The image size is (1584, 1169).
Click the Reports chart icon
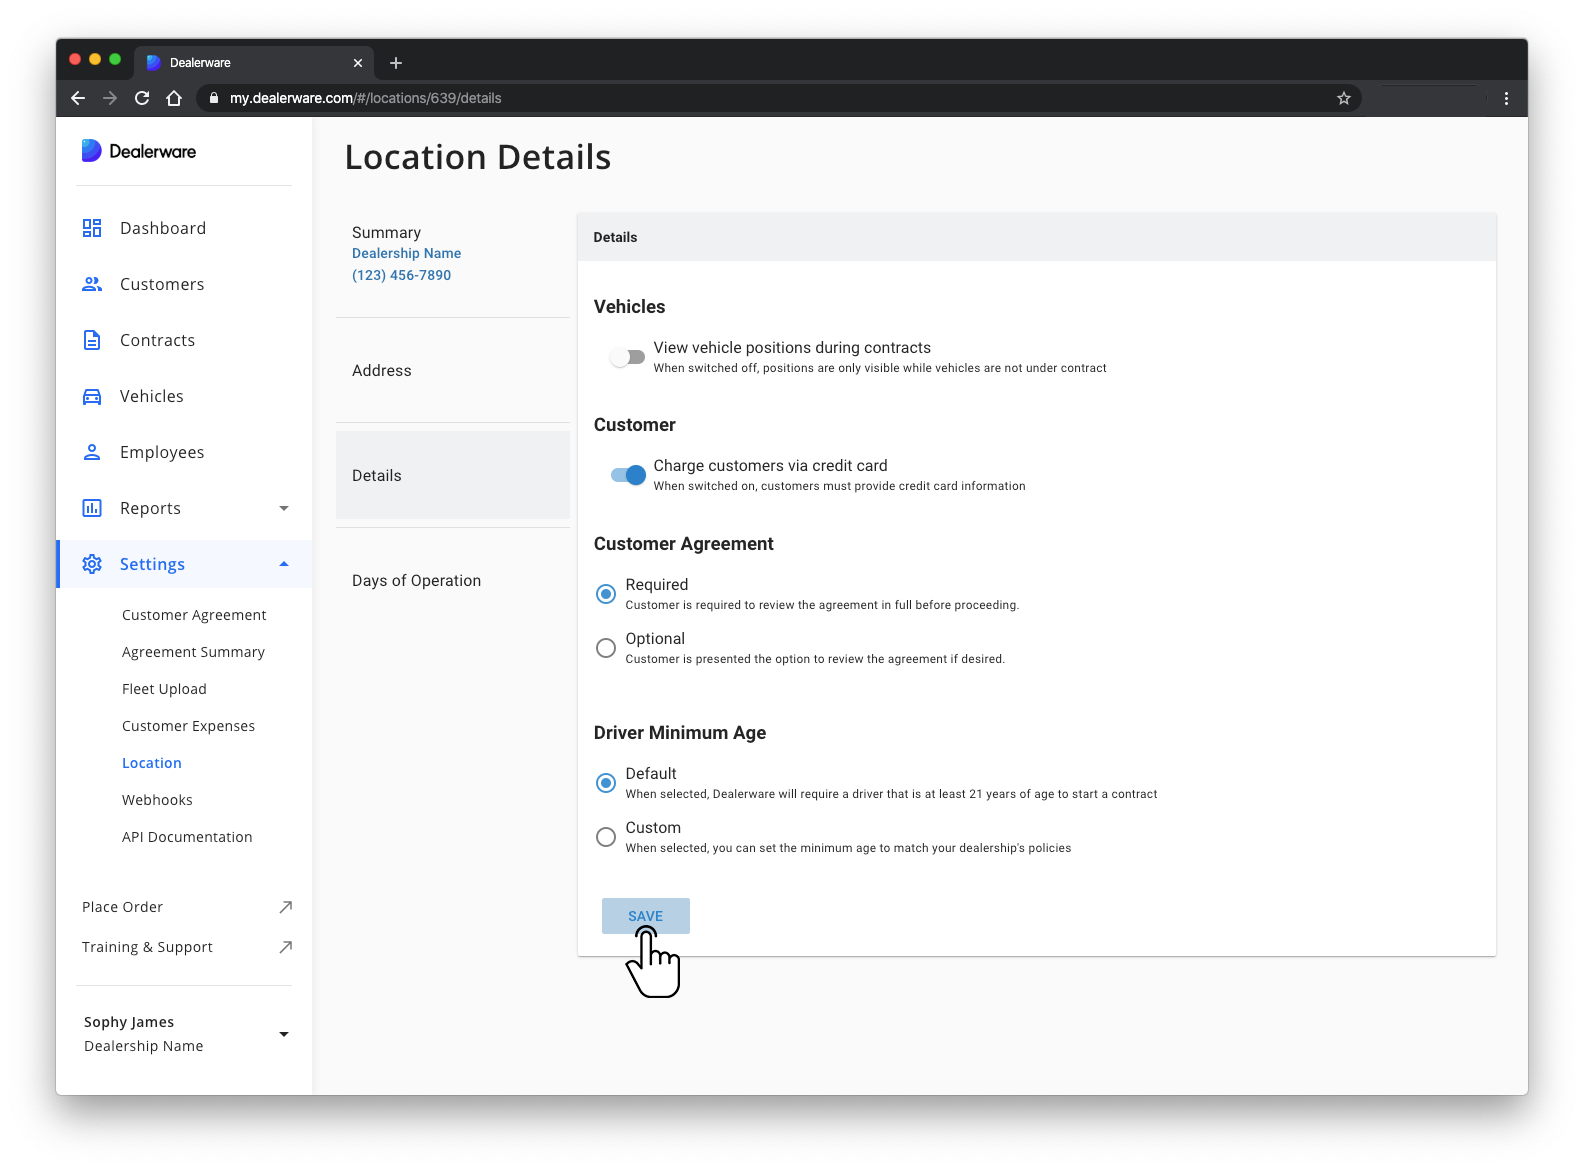click(92, 508)
